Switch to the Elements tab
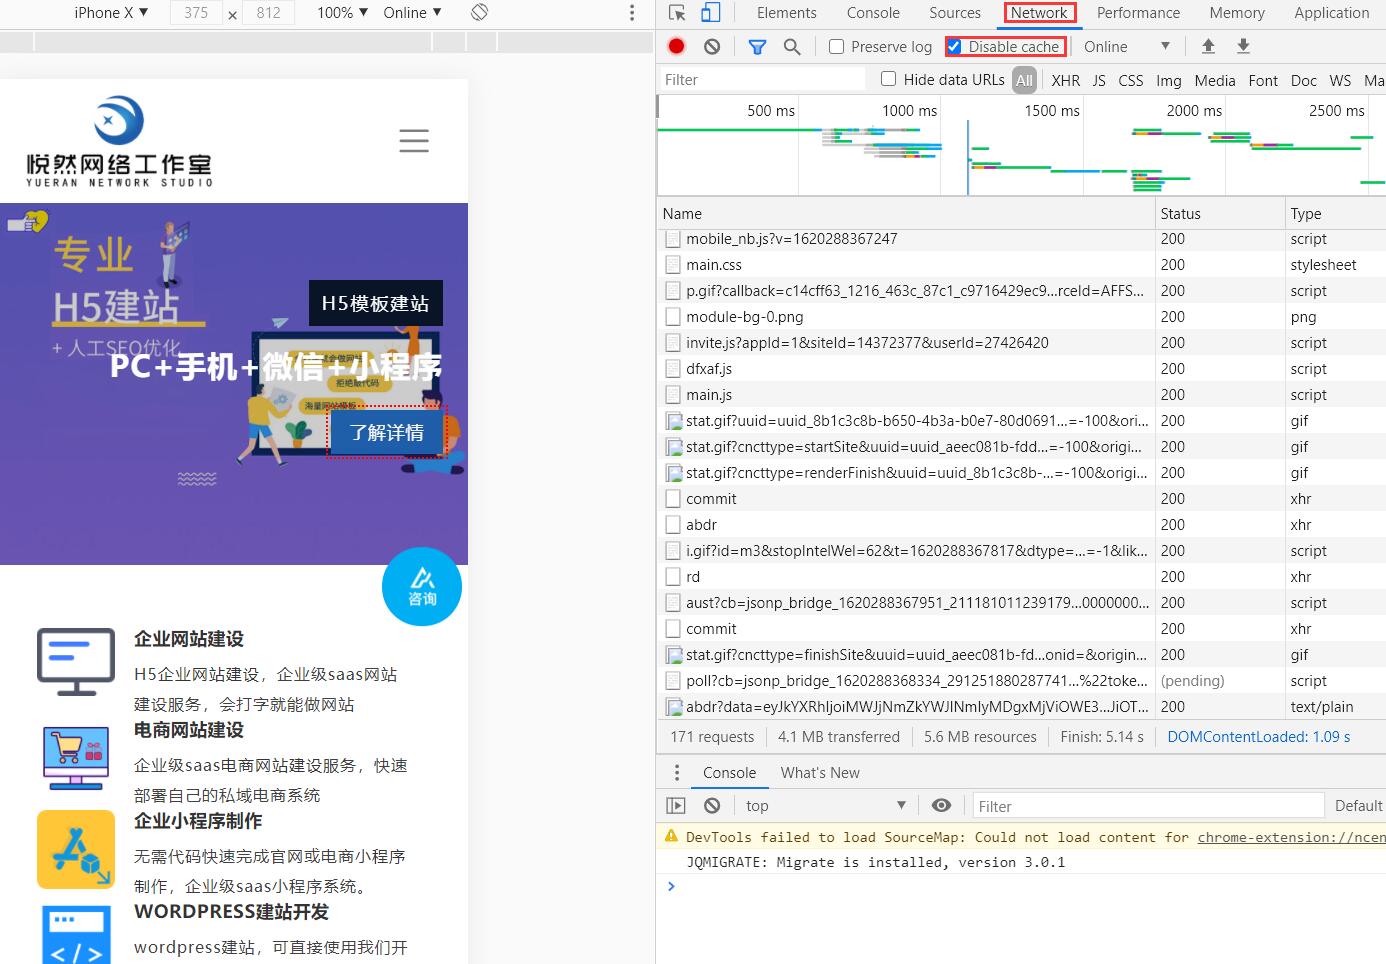Viewport: 1386px width, 964px height. 786,13
